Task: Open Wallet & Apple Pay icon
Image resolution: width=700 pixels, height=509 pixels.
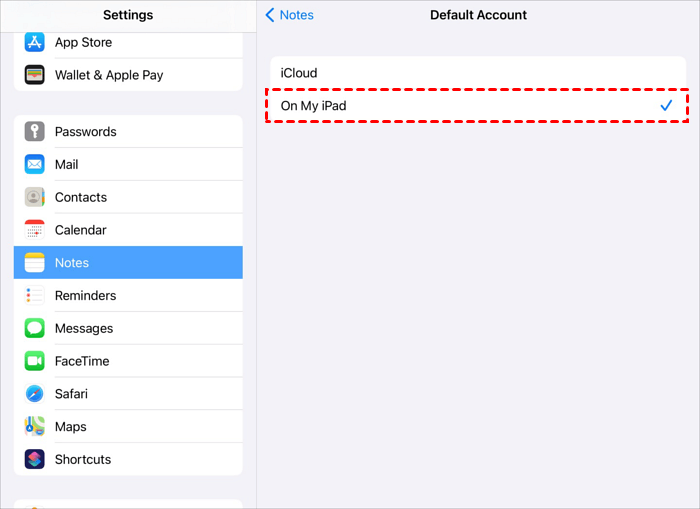Action: tap(35, 75)
